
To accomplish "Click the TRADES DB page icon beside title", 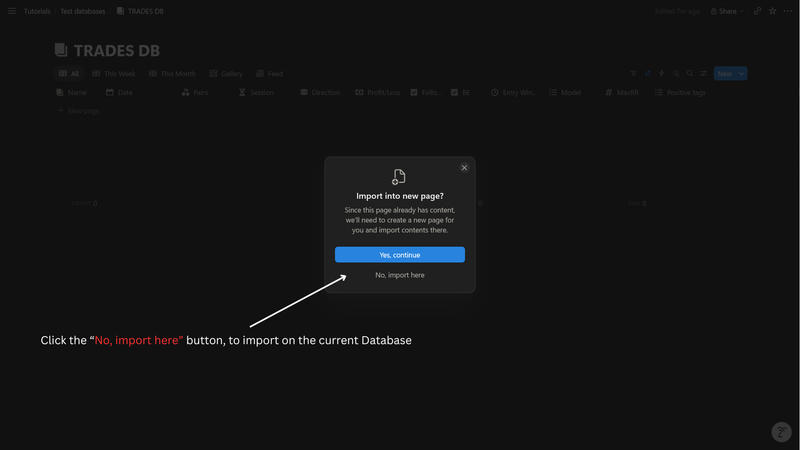I will (x=61, y=50).
